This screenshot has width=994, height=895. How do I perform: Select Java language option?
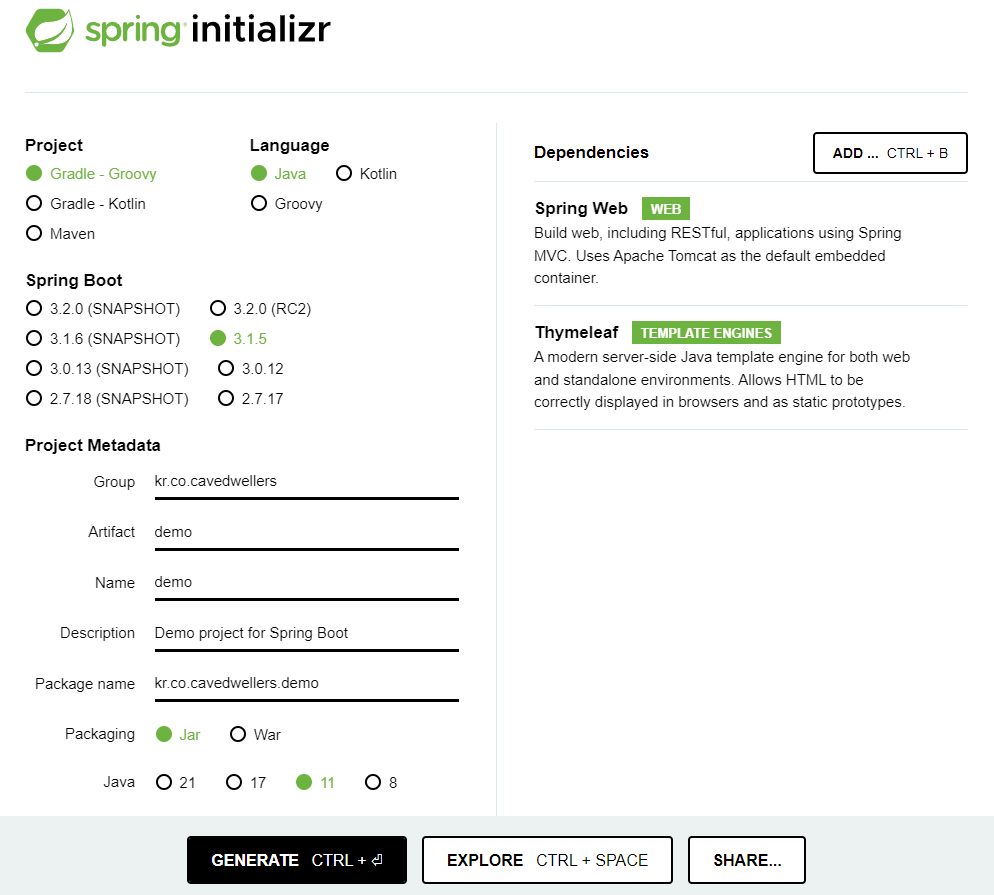coord(278,174)
